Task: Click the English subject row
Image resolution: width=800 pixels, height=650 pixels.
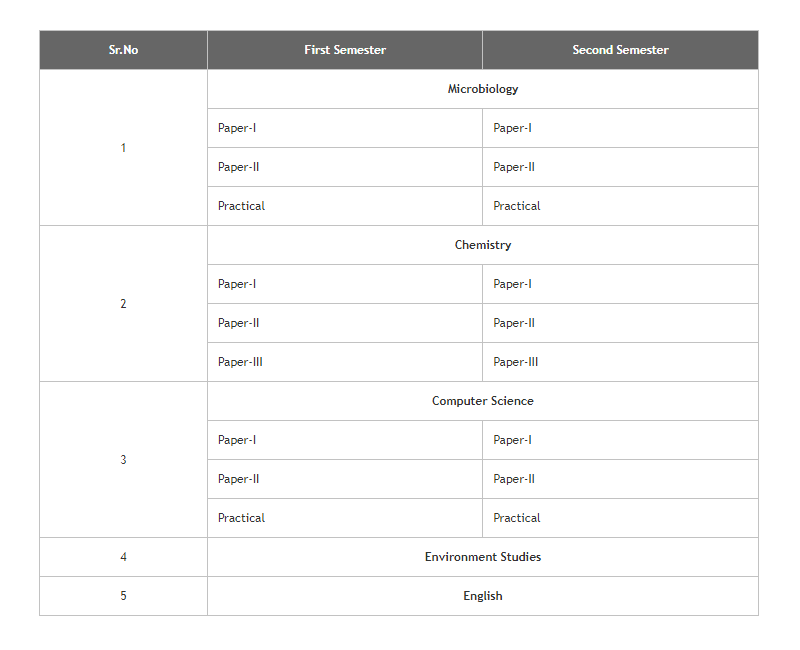Action: pyautogui.click(x=483, y=596)
